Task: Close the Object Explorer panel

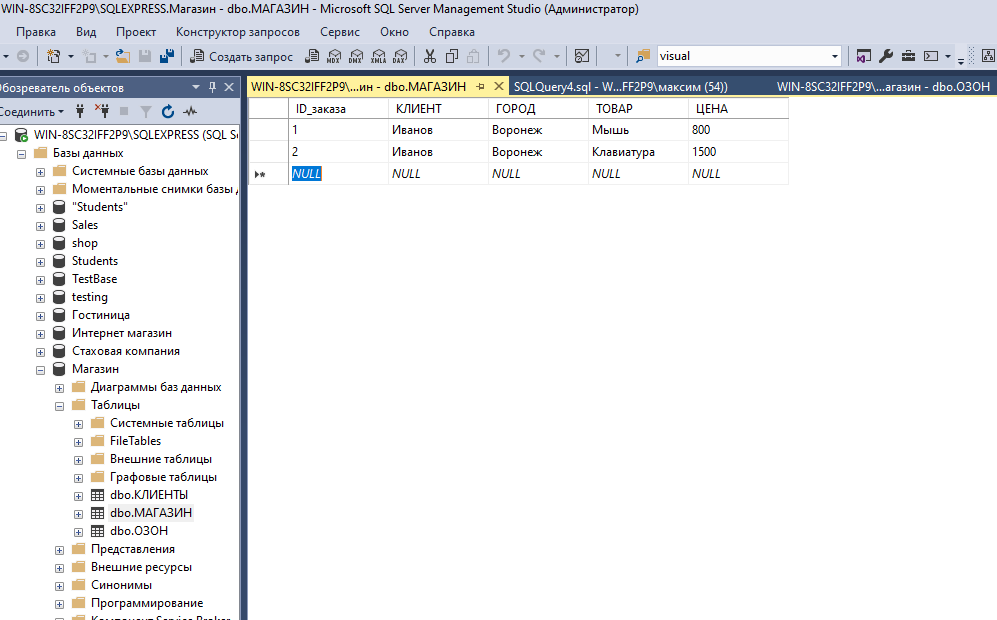Action: point(229,87)
